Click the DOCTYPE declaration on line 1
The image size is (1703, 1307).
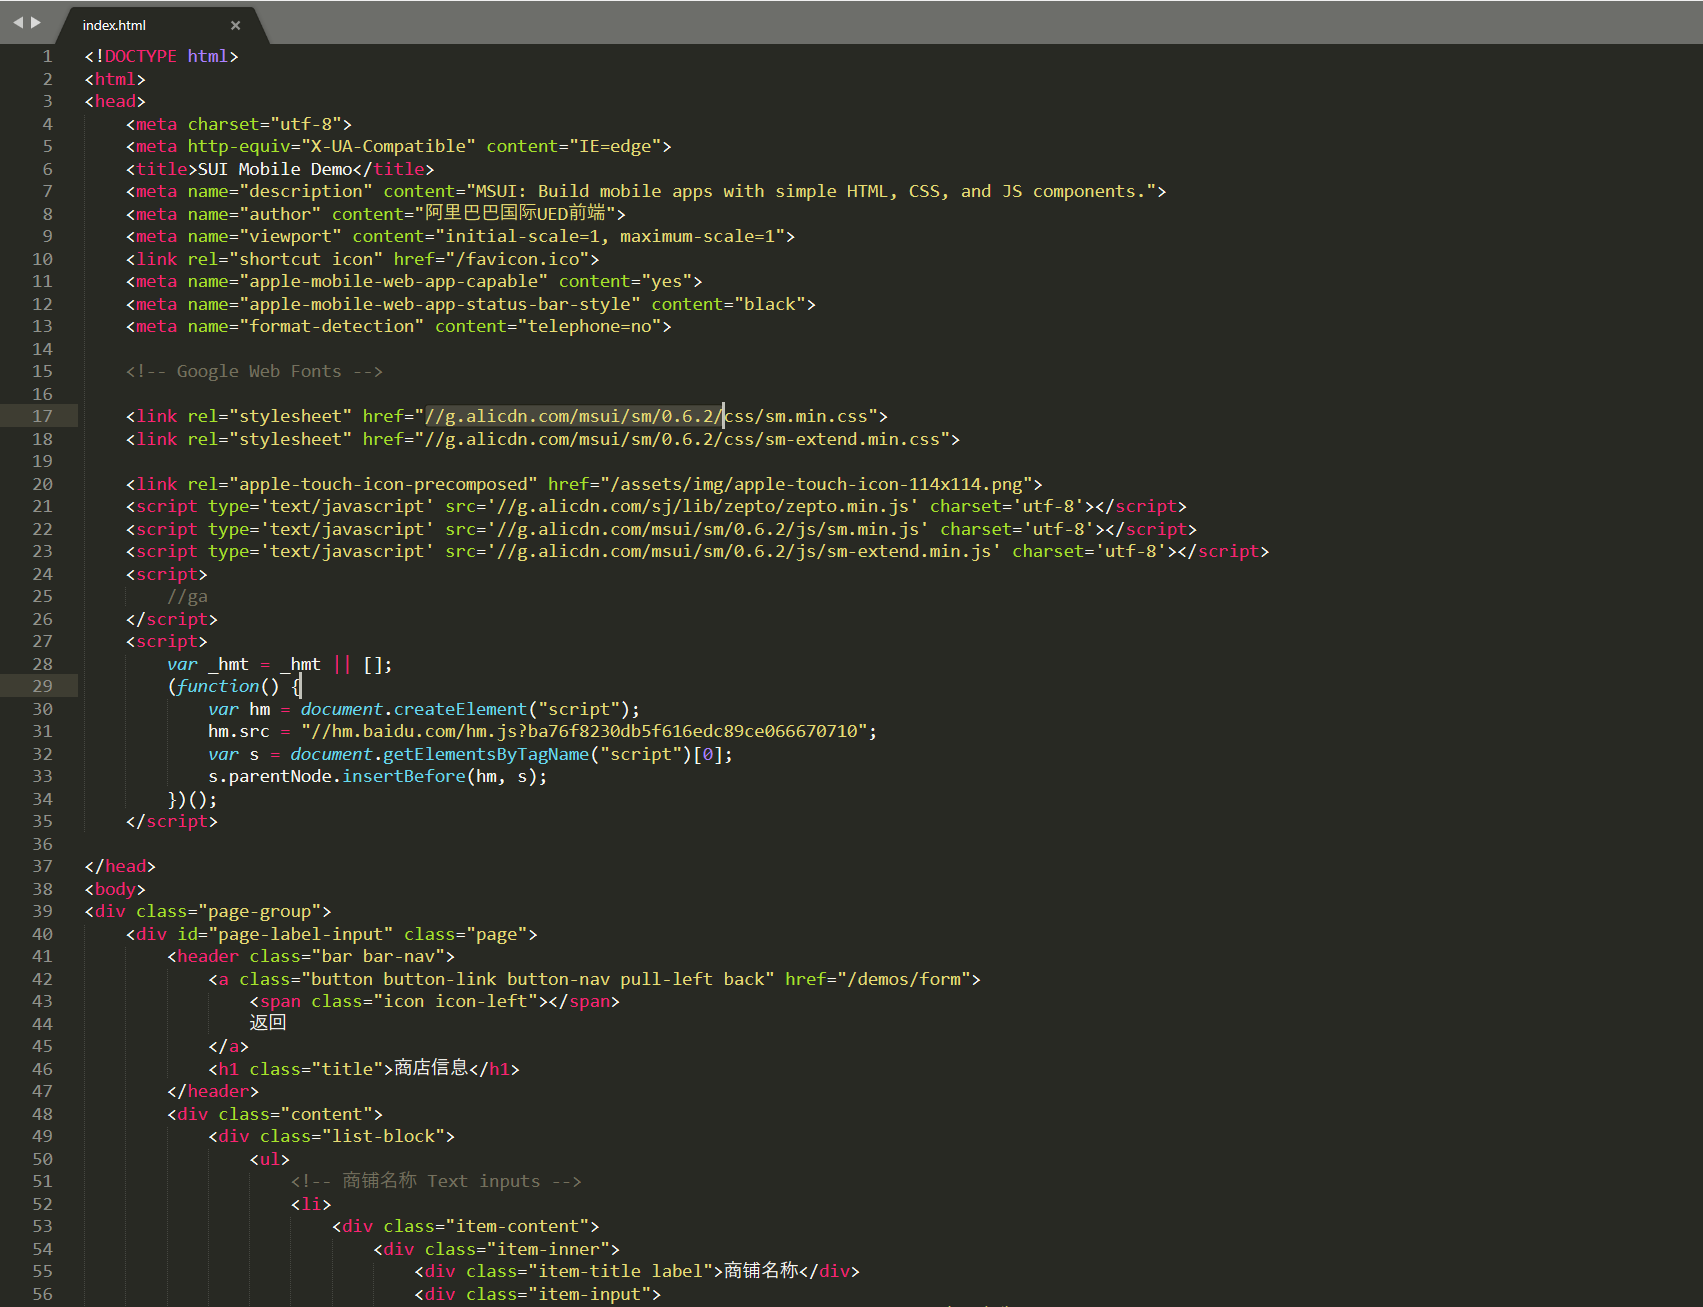click(x=162, y=56)
